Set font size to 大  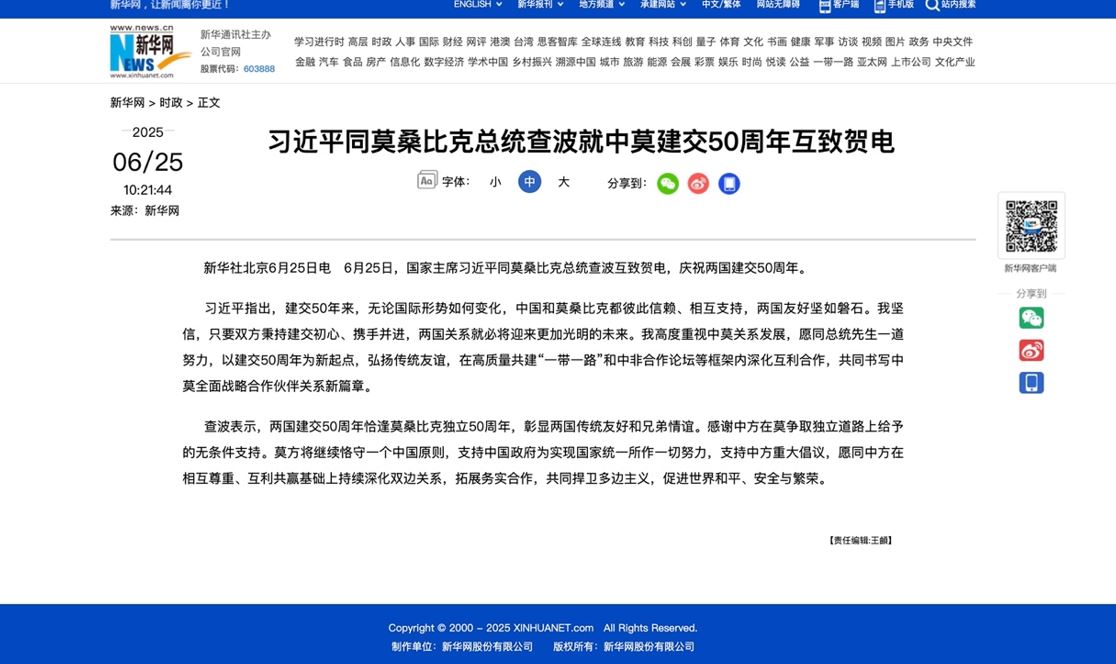pos(564,182)
